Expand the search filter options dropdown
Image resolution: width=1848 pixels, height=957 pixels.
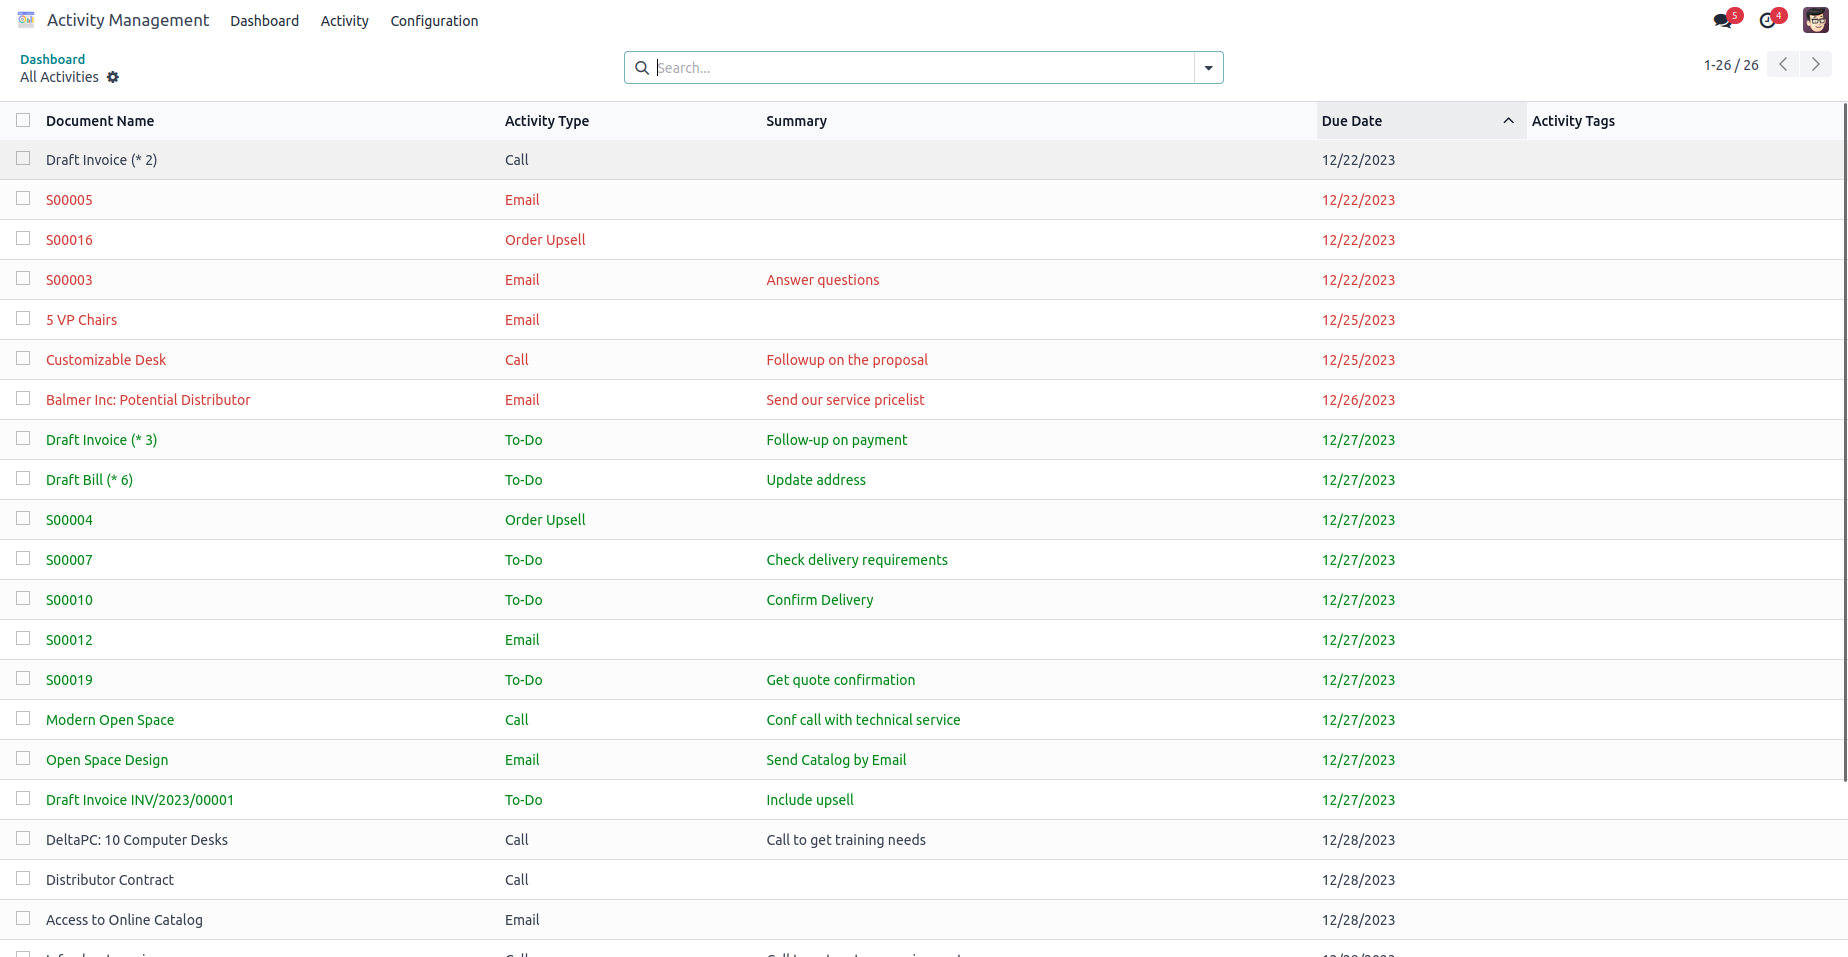click(1208, 68)
